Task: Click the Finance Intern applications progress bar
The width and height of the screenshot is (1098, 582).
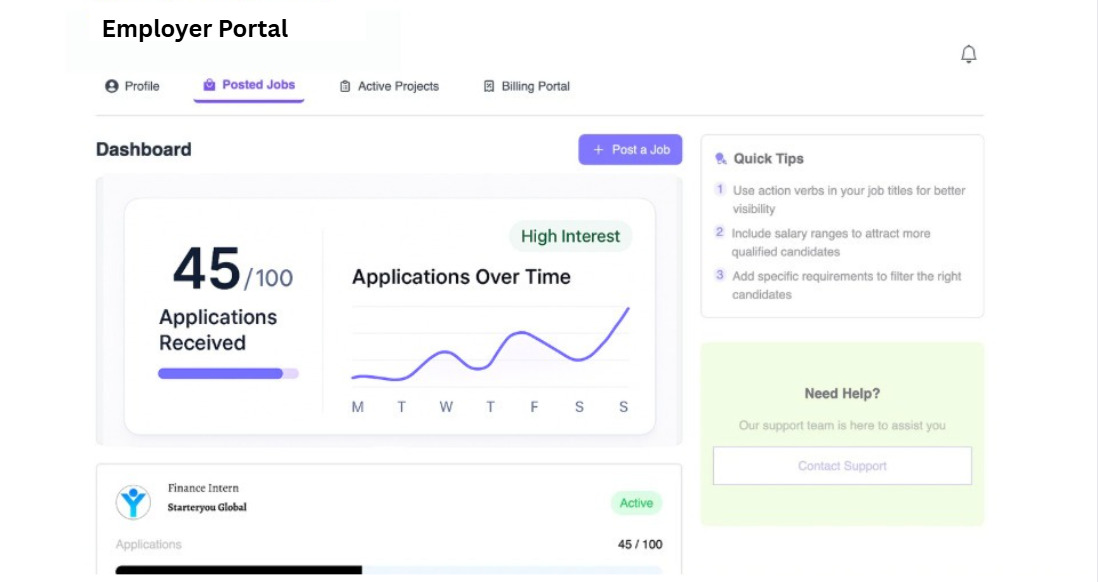Action: 388,570
